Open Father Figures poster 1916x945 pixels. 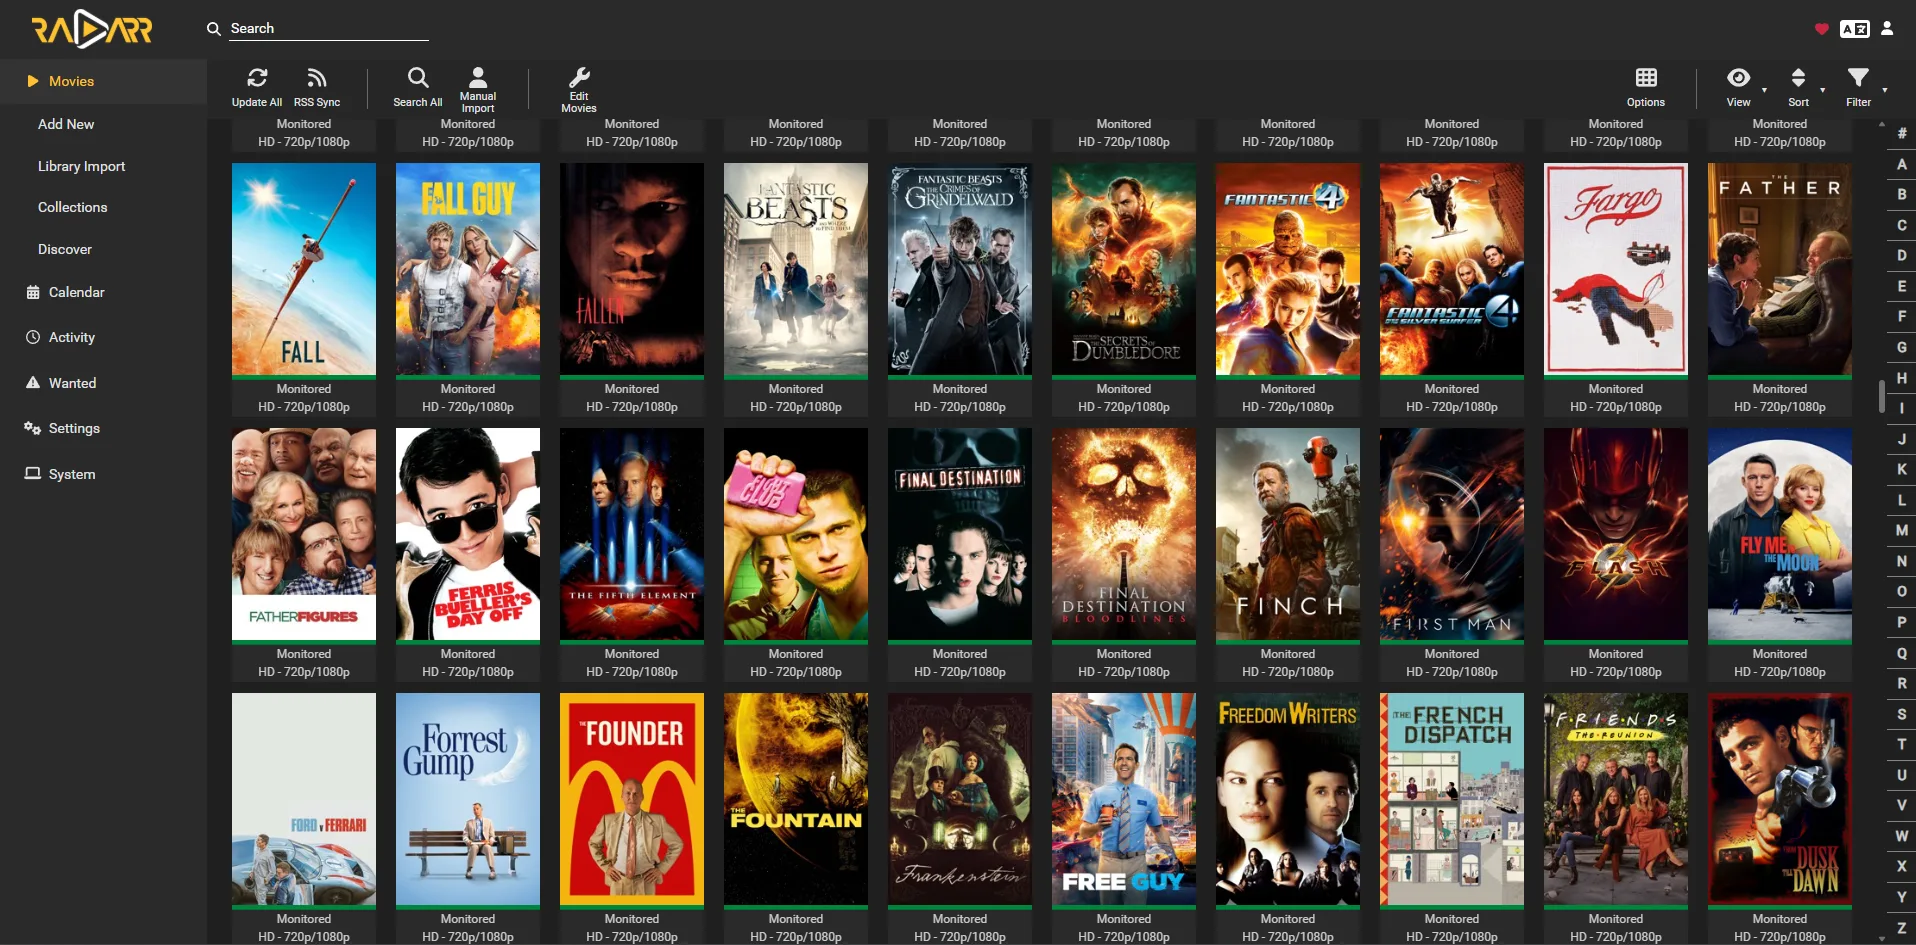304,534
